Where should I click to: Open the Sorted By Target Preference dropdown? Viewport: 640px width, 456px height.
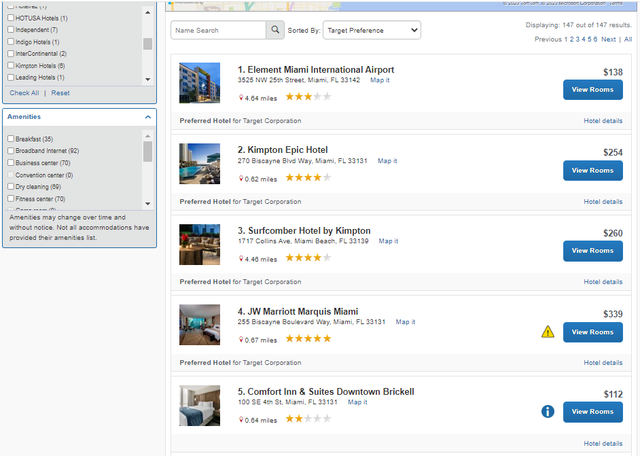click(x=372, y=30)
